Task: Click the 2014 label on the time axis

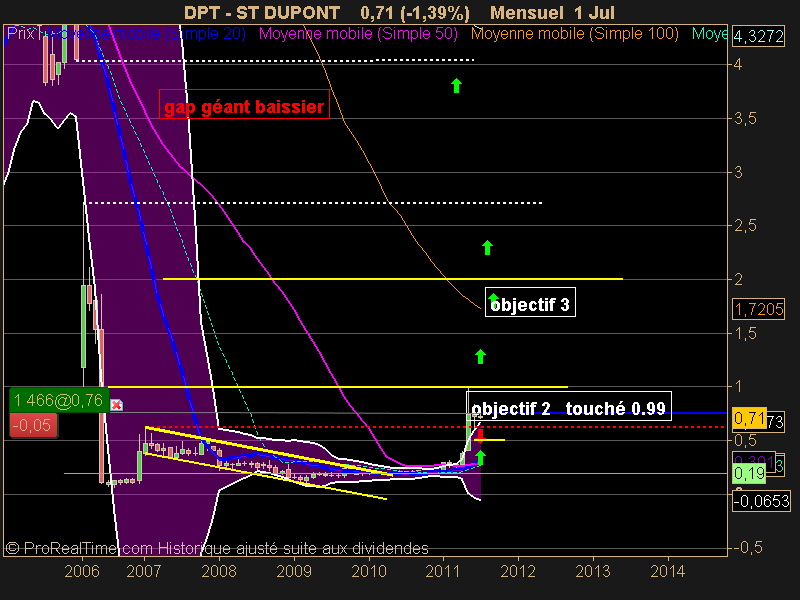Action: coord(668,570)
